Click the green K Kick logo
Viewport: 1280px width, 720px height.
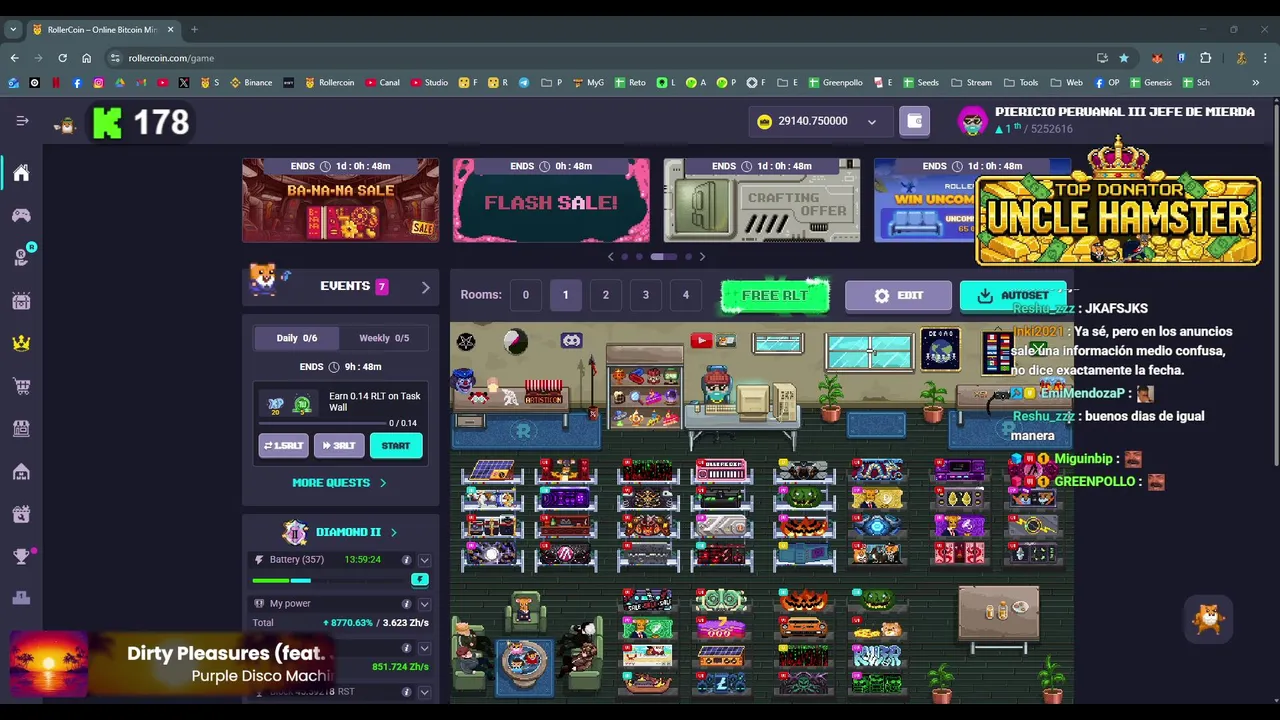(x=107, y=122)
